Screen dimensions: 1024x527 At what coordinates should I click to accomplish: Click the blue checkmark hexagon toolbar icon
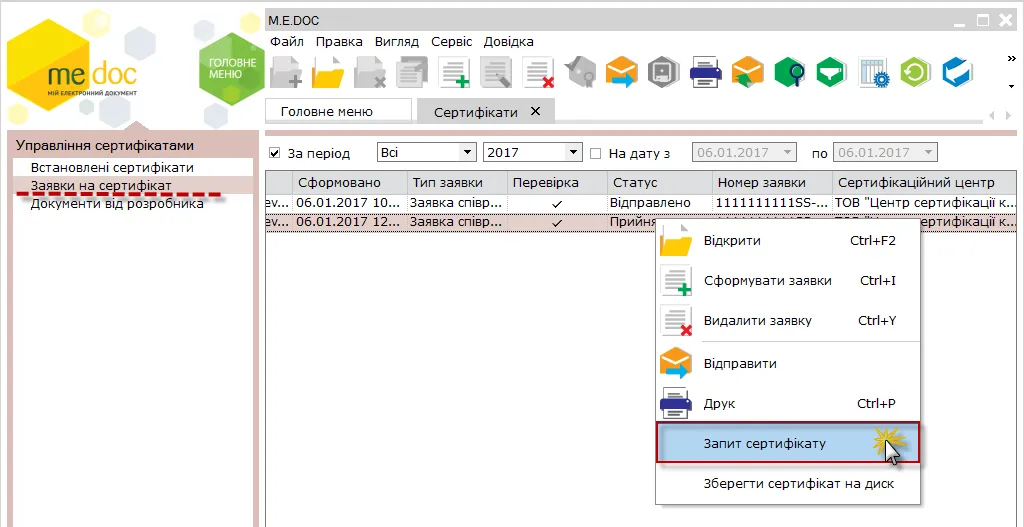(957, 72)
